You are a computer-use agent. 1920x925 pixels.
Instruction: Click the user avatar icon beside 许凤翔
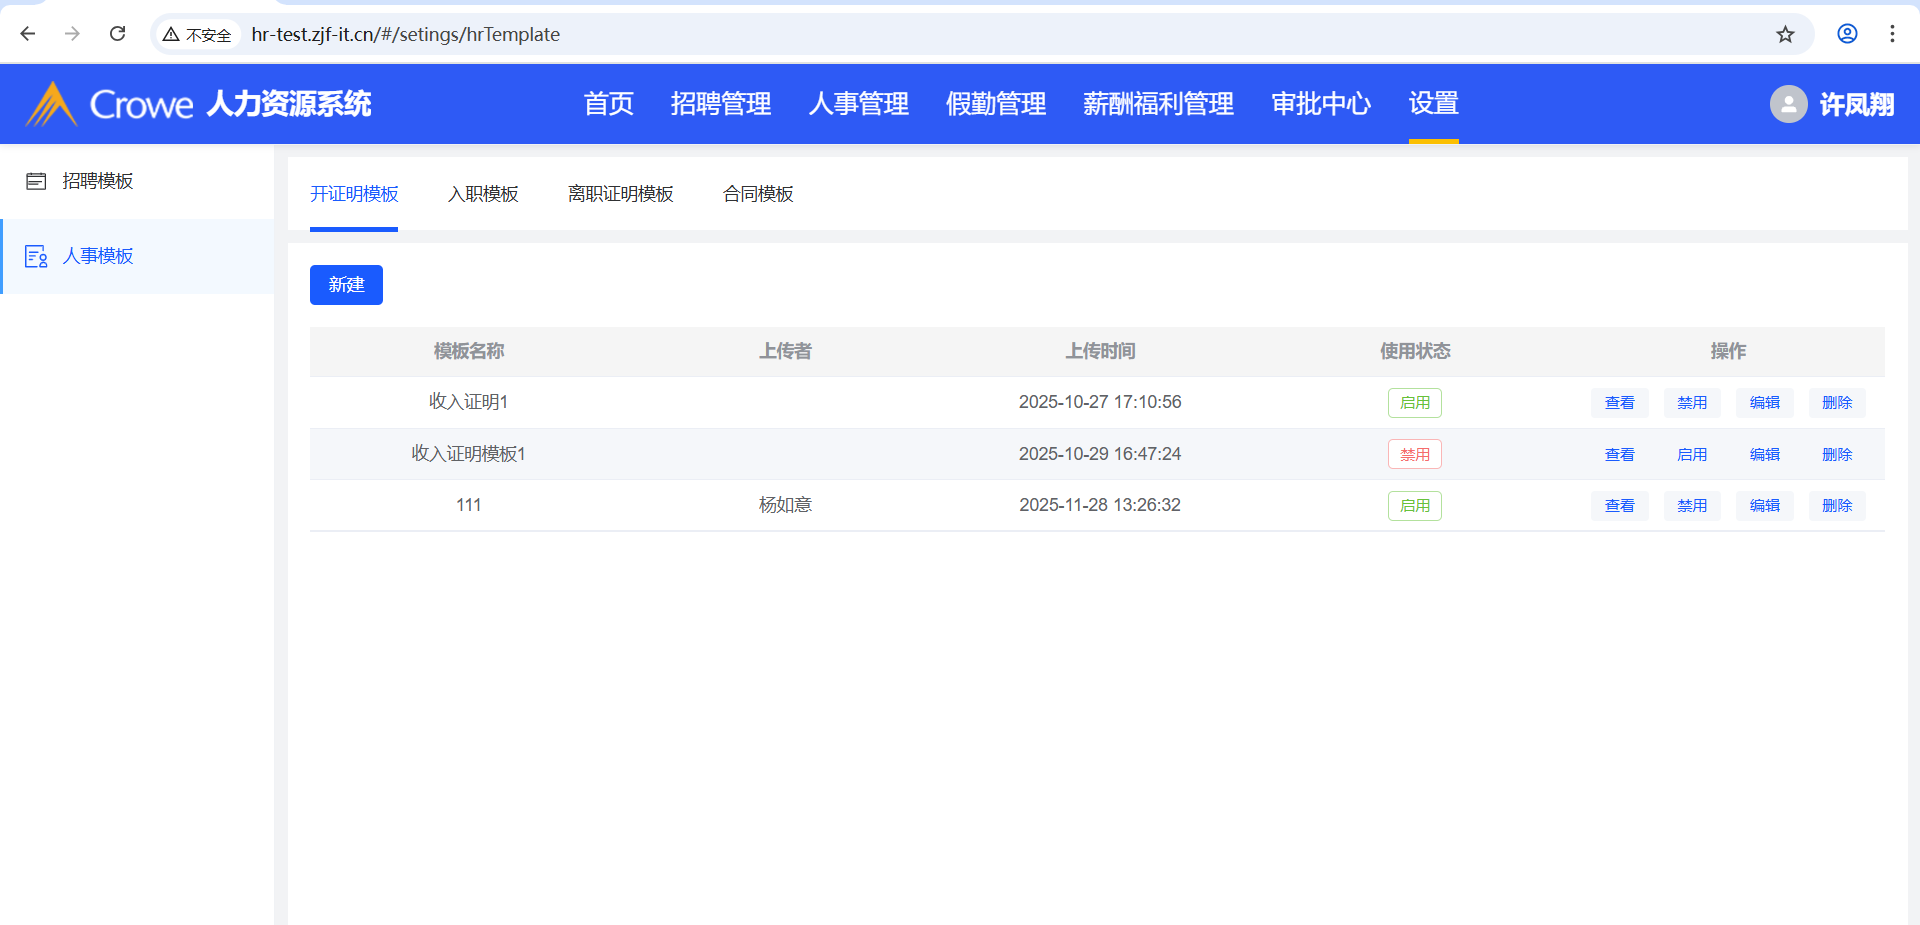coord(1788,104)
